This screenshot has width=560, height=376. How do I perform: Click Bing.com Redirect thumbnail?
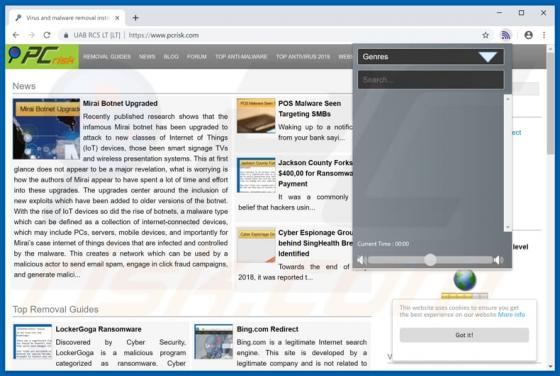click(214, 341)
